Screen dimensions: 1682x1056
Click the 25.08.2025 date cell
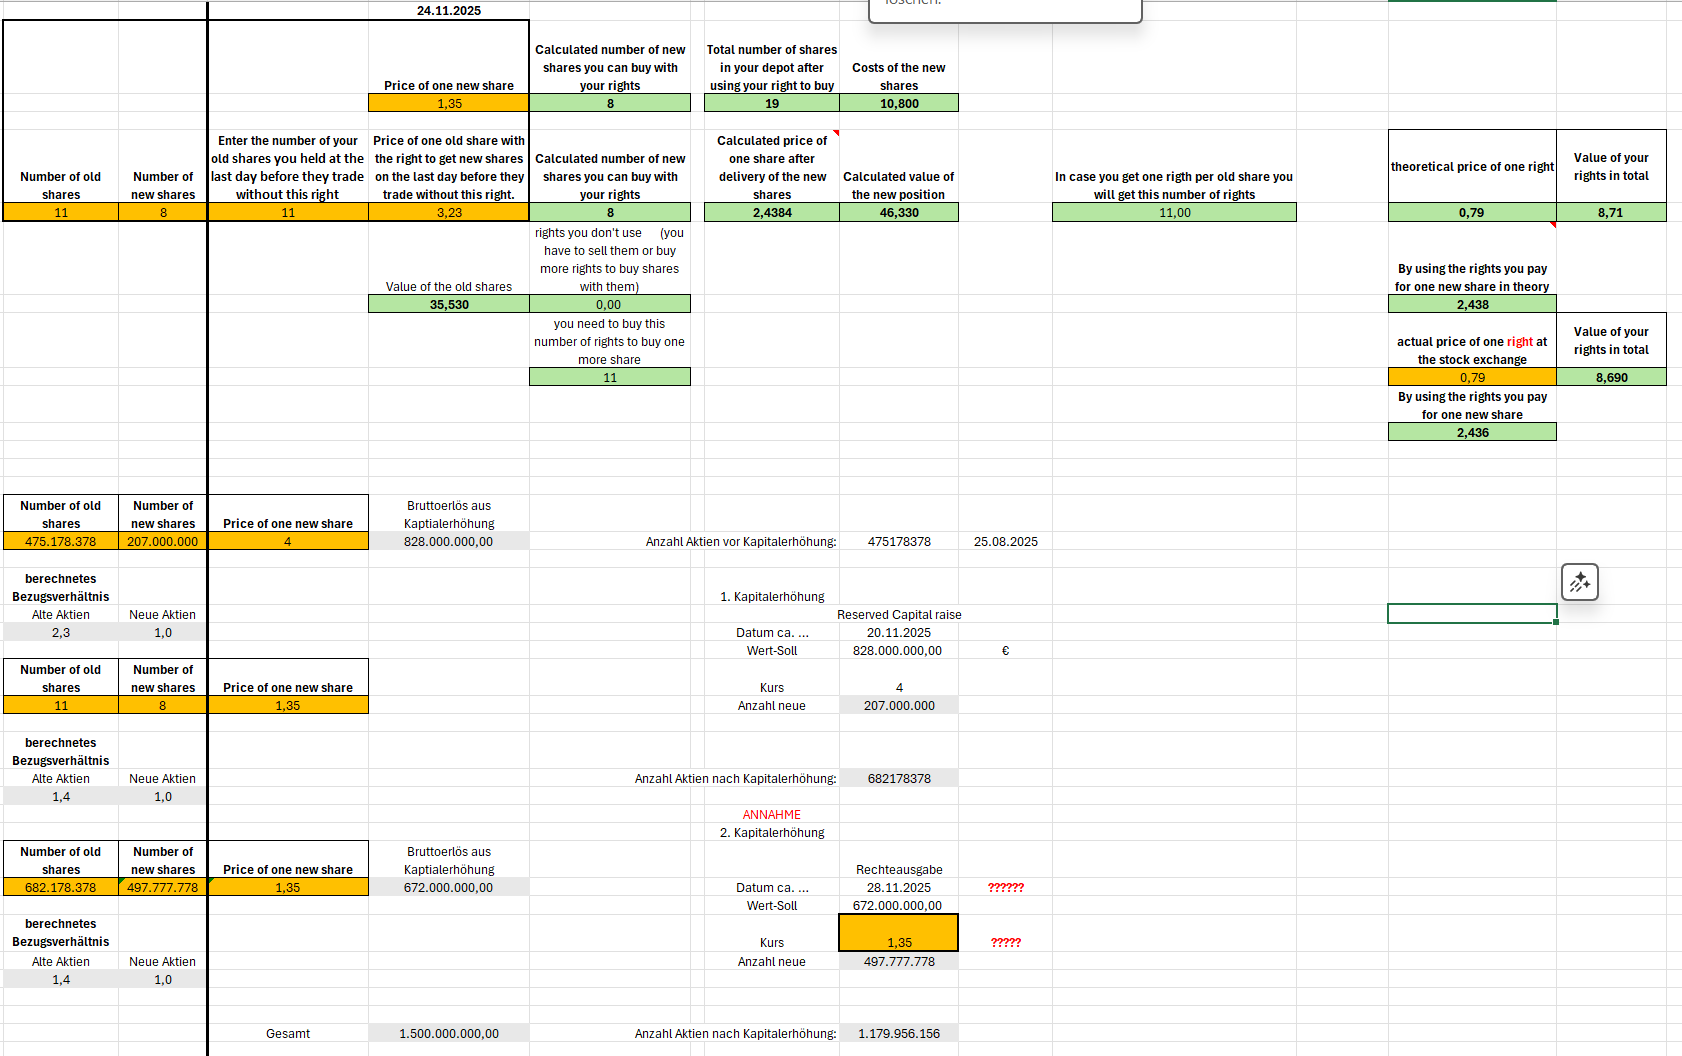(x=1005, y=542)
